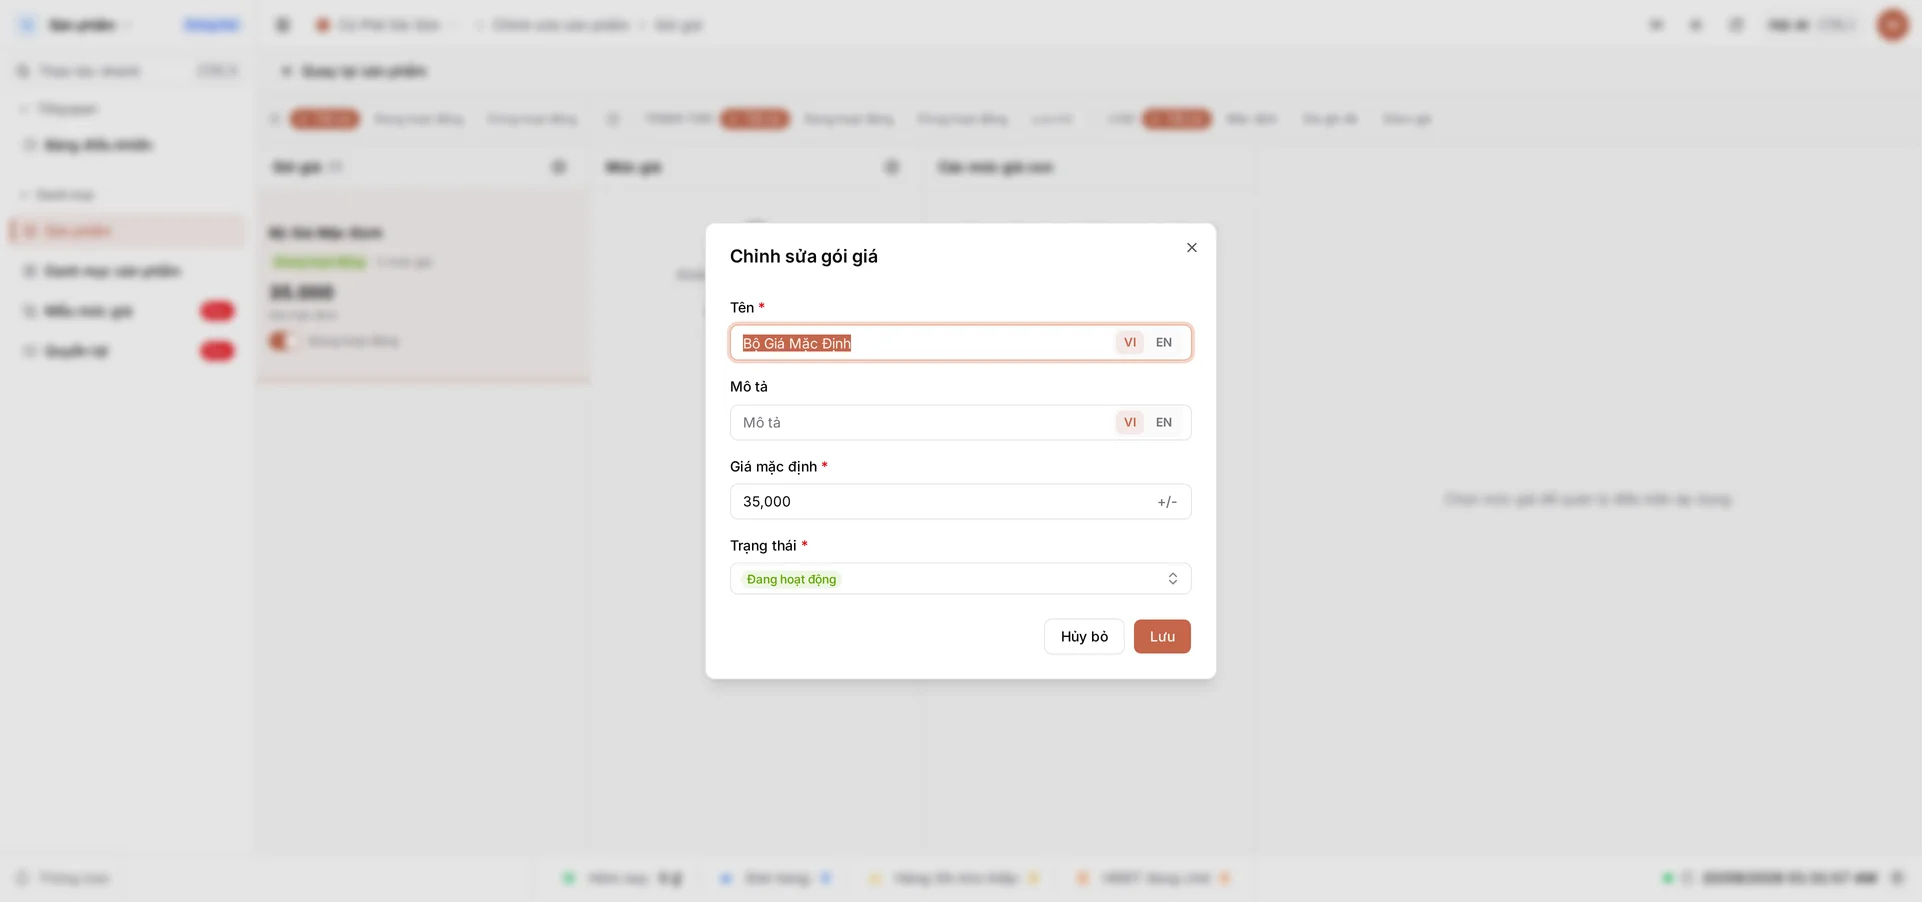The image size is (1922, 902).
Task: Click the sidebar collapse icon beside breadcrumb
Action: pos(283,25)
